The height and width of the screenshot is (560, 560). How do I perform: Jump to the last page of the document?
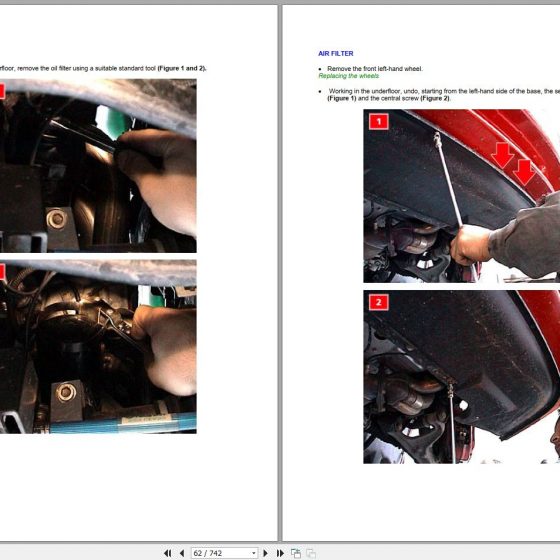pos(280,553)
